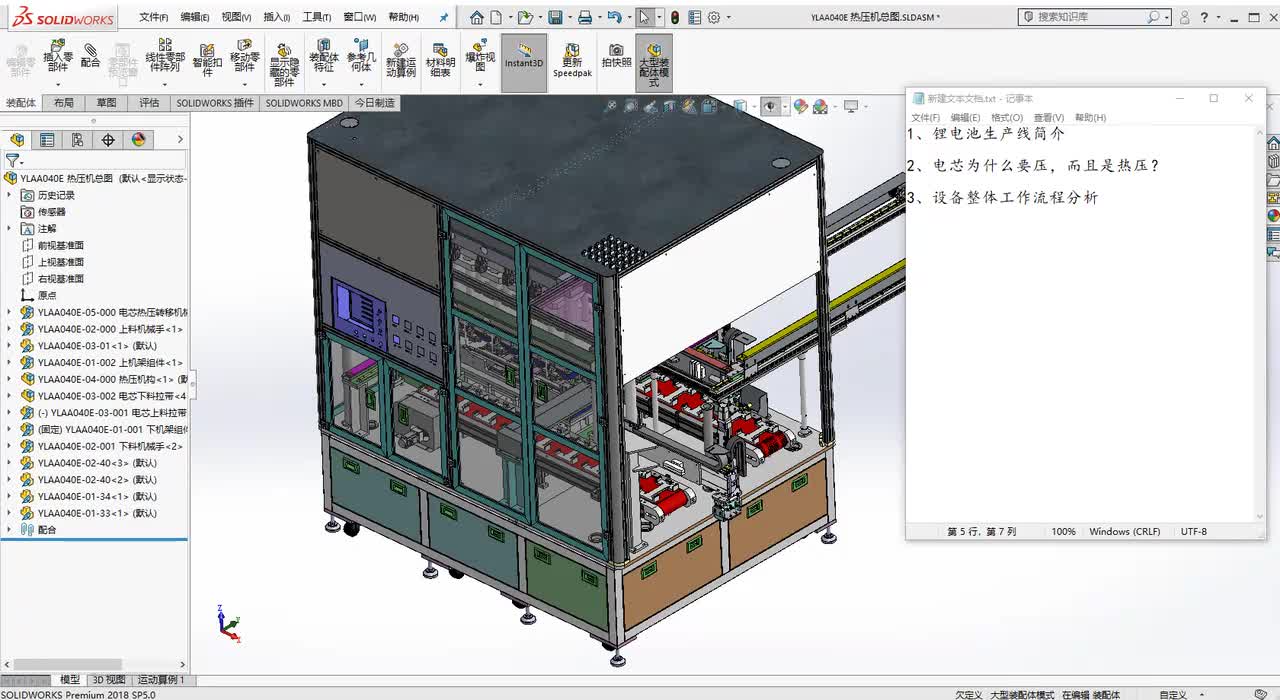The image size is (1280, 700).
Task: Take a snapshot with 拍快照 tool
Action: [616, 56]
